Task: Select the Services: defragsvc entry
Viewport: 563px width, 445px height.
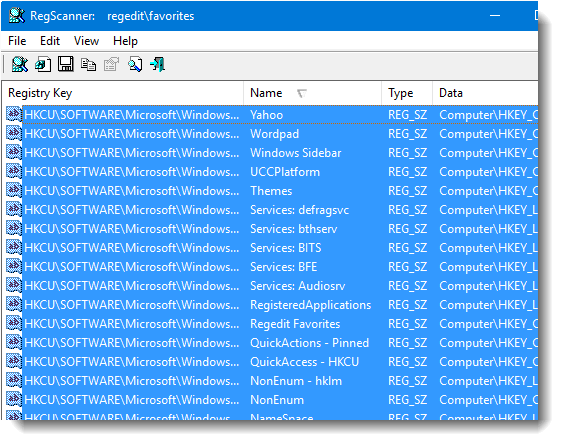Action: click(x=299, y=210)
